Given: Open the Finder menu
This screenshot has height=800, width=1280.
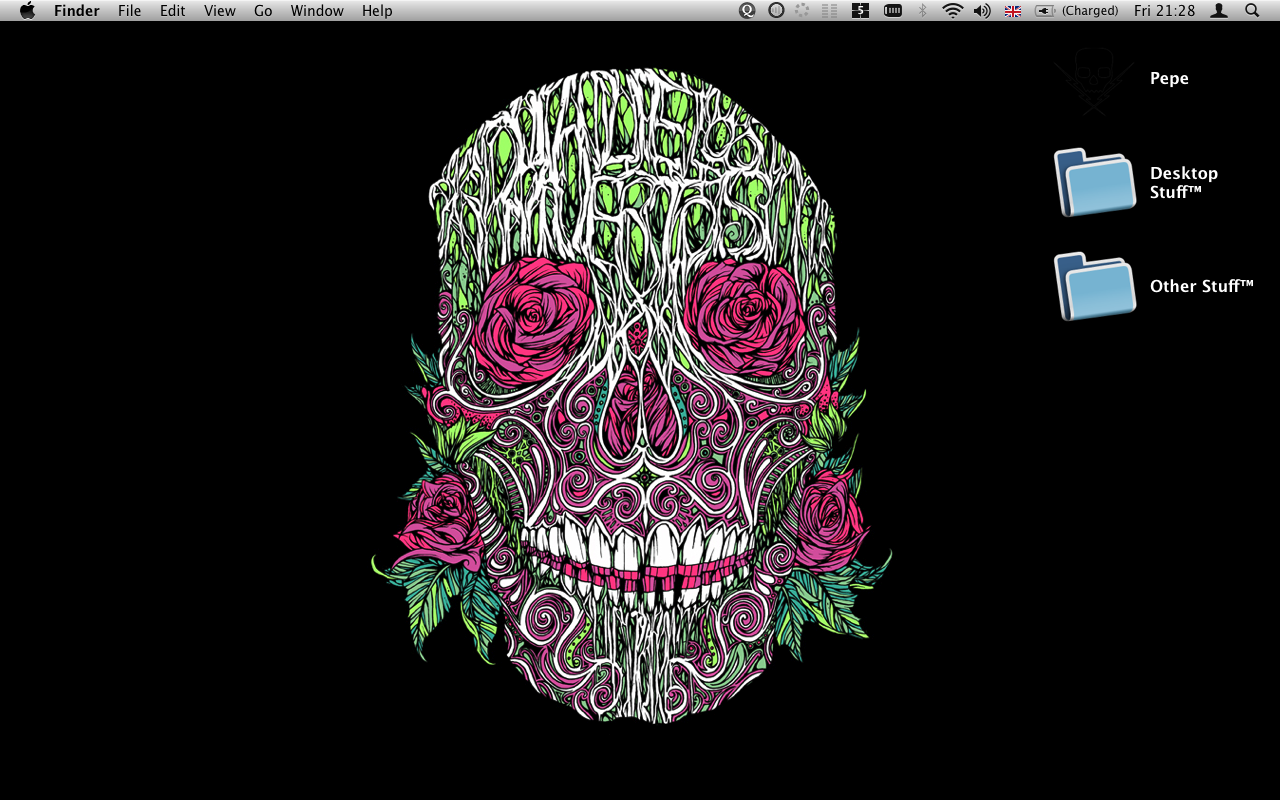Looking at the screenshot, I should [76, 11].
